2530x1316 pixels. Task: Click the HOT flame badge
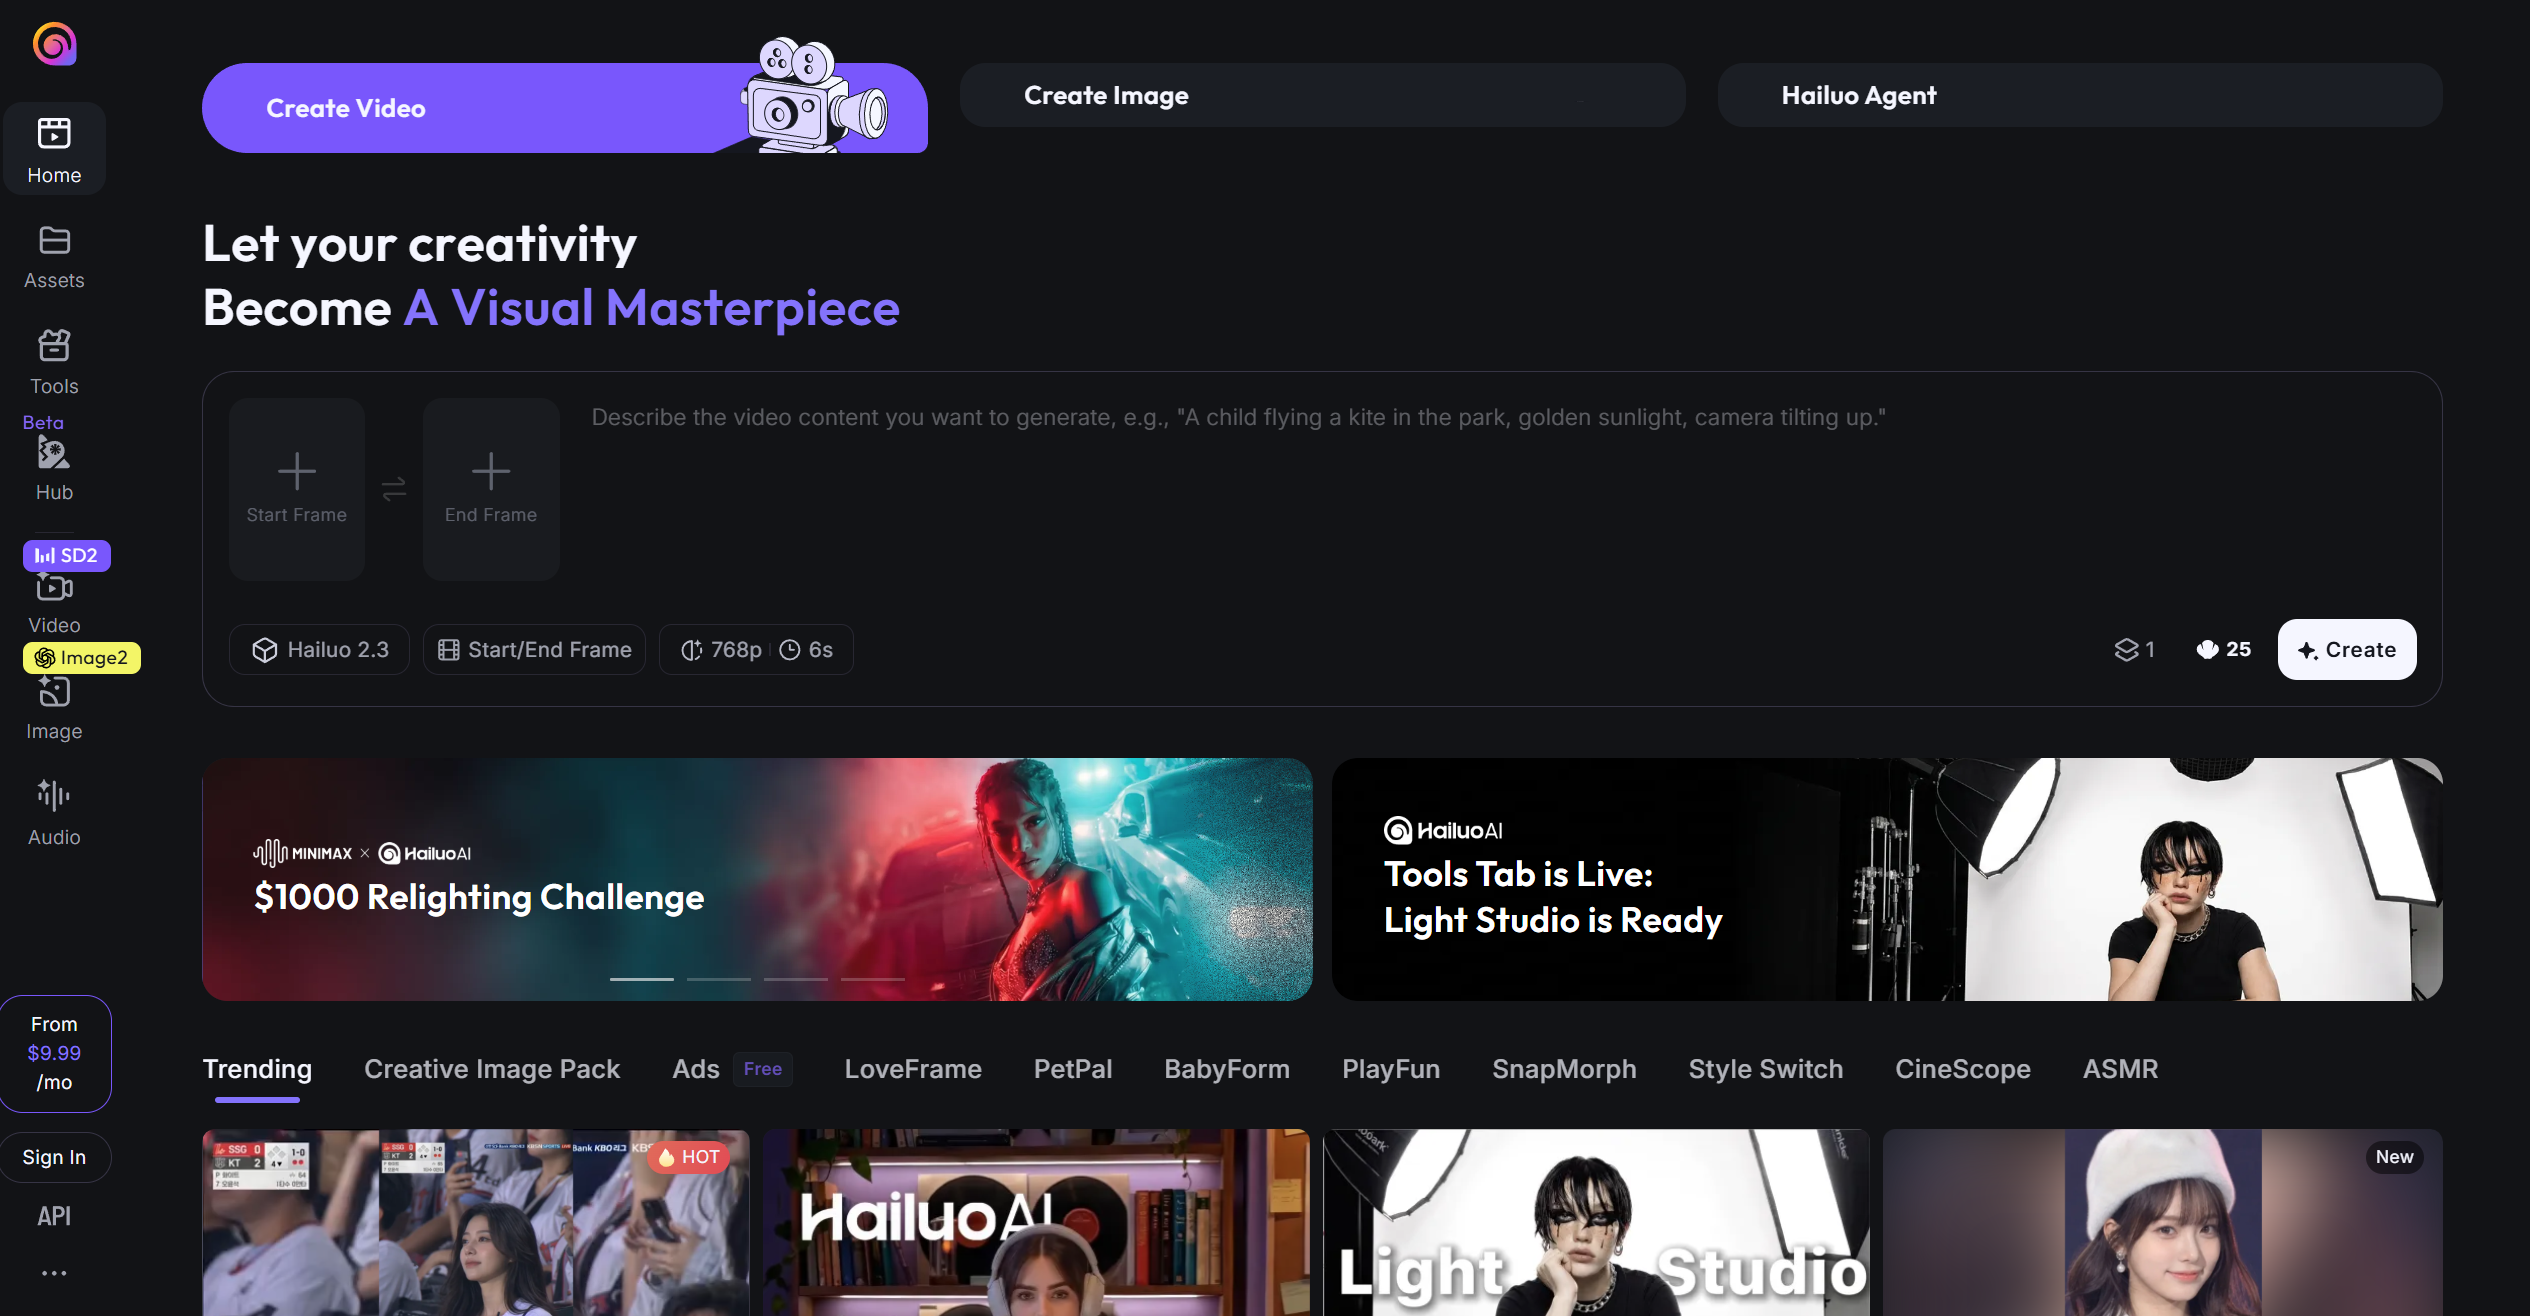click(689, 1157)
